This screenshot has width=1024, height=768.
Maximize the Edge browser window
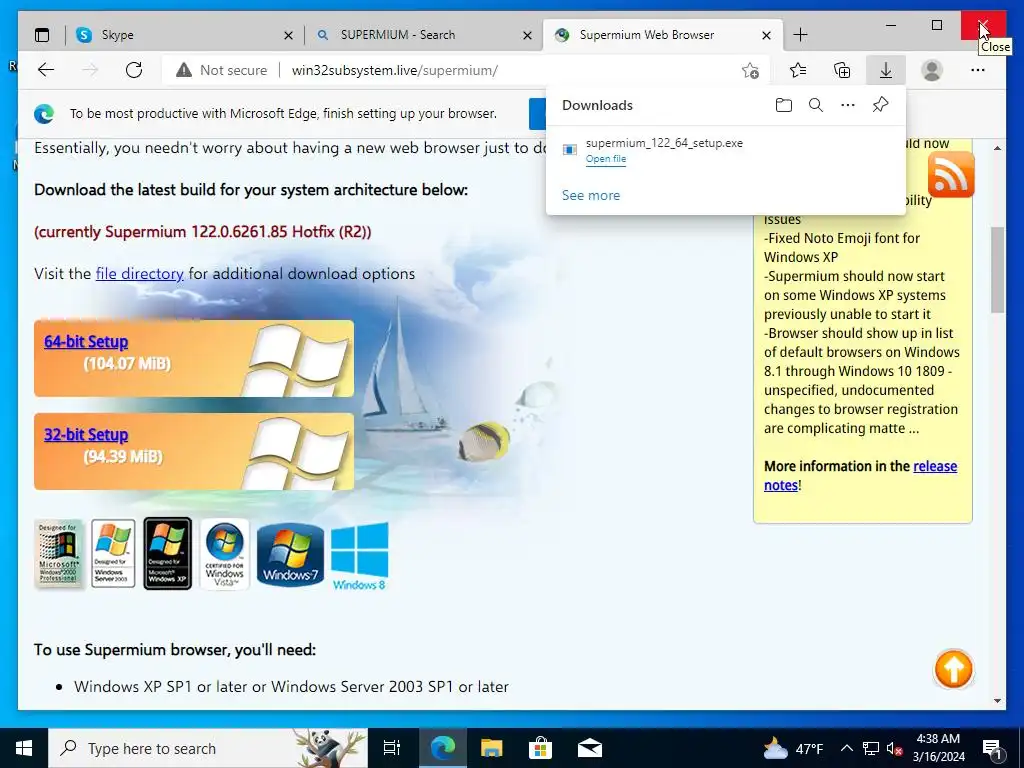tap(936, 25)
